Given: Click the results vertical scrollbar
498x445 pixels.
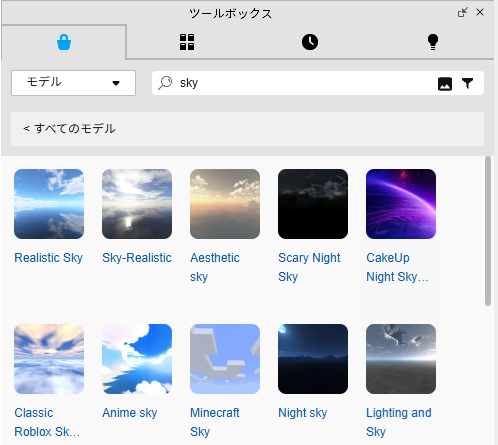Looking at the screenshot, I should (488, 231).
